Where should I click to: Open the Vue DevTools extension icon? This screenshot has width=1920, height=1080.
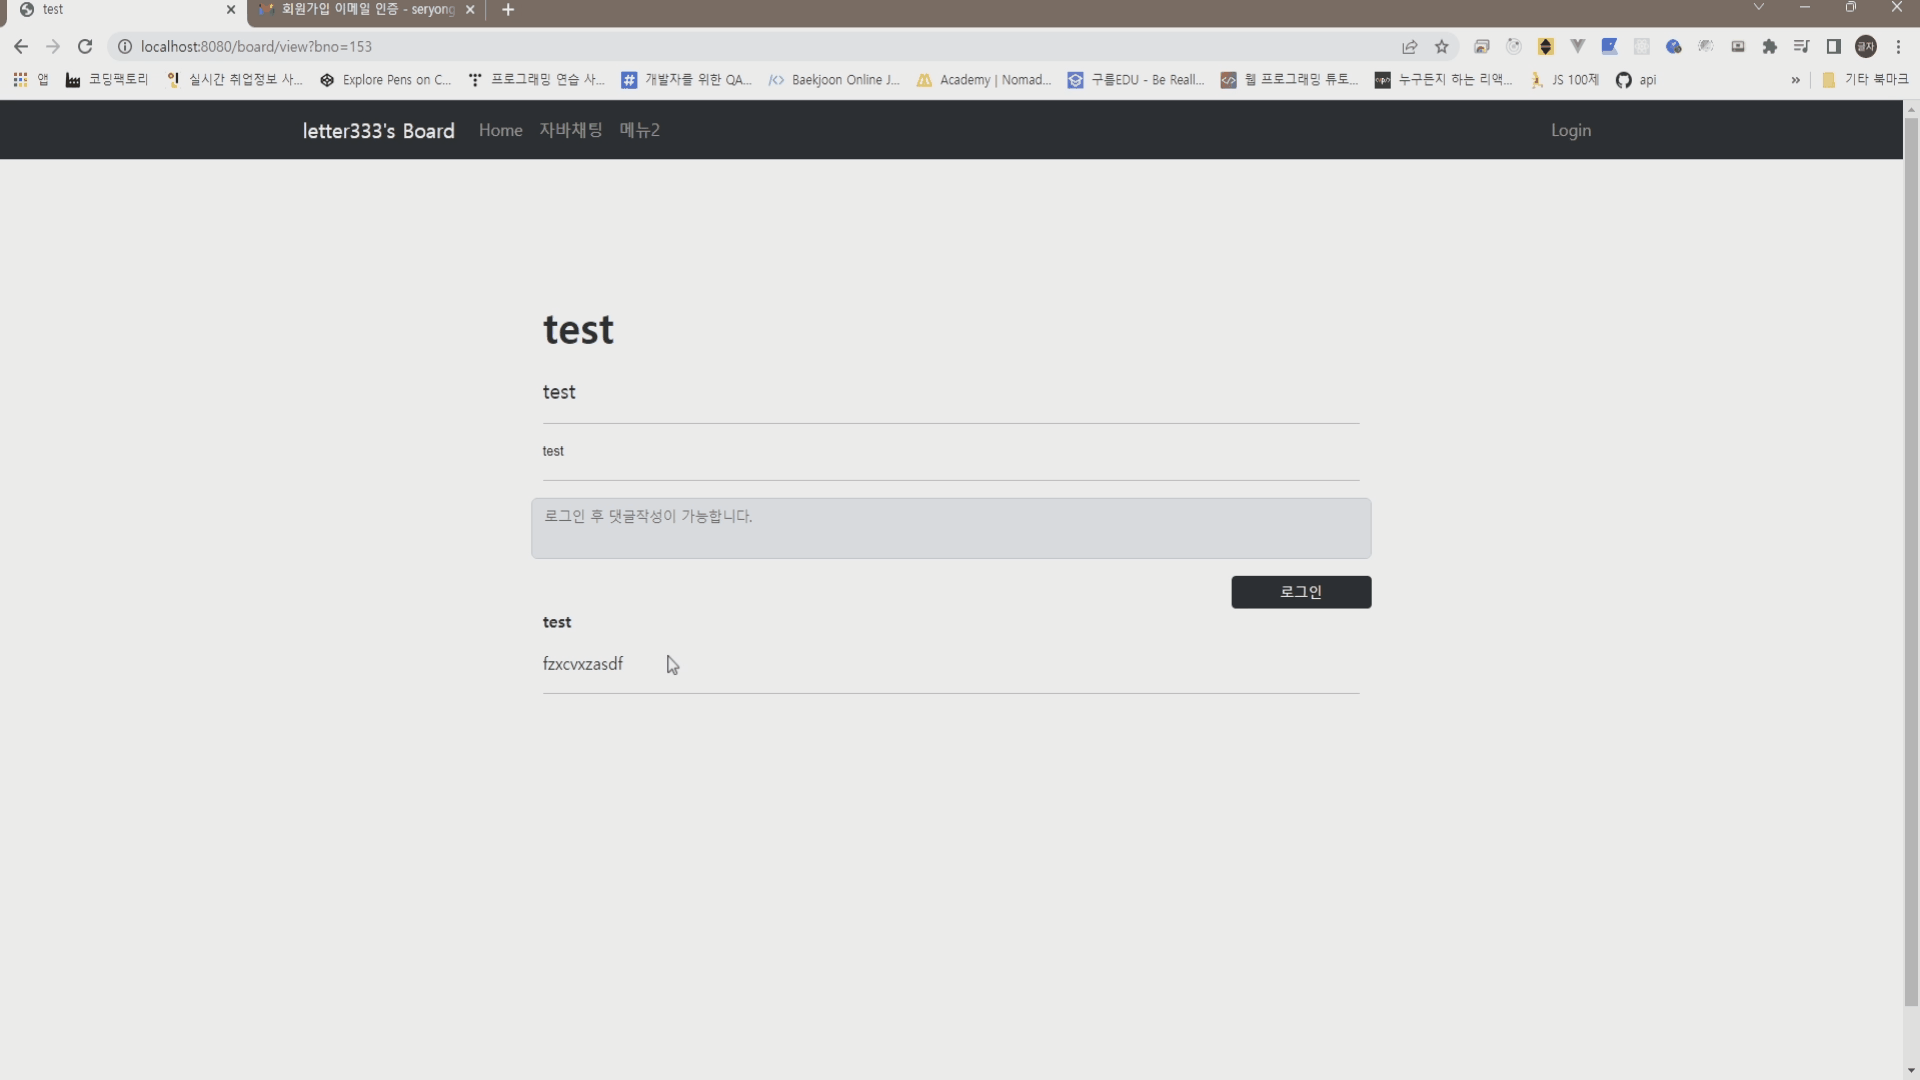(1578, 46)
